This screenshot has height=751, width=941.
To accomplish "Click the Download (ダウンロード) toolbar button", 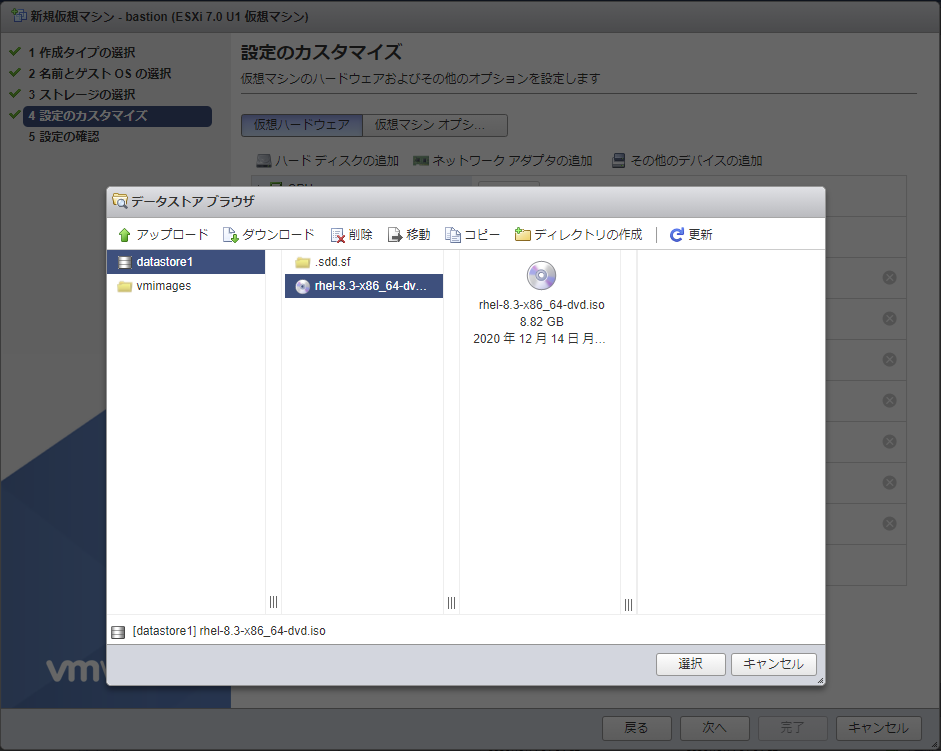I will 268,235.
